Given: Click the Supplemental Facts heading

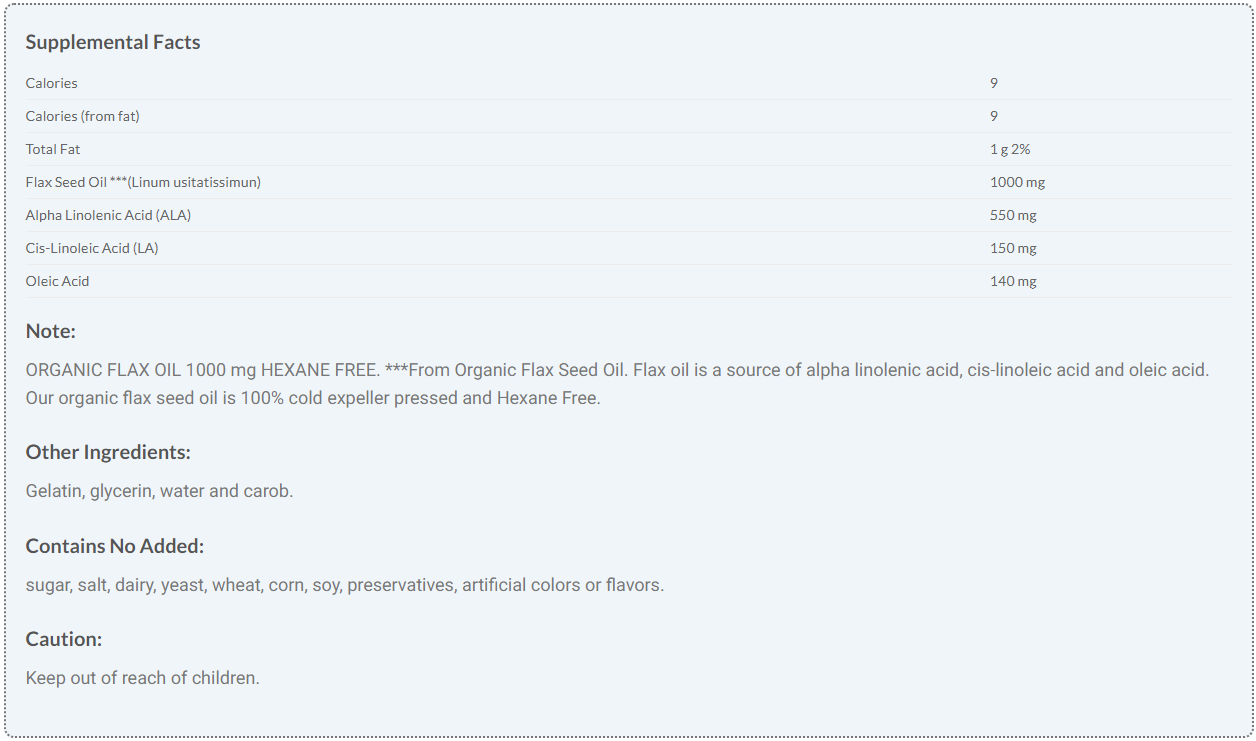Looking at the screenshot, I should click(113, 42).
